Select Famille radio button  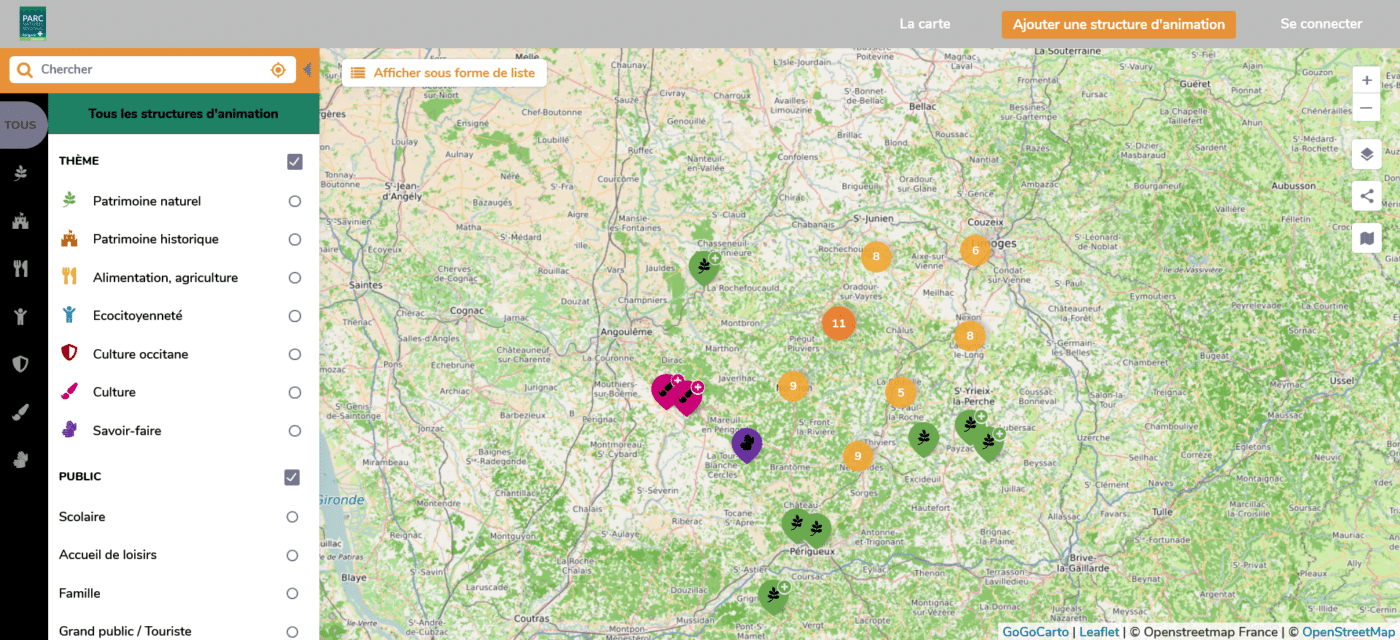pyautogui.click(x=292, y=594)
